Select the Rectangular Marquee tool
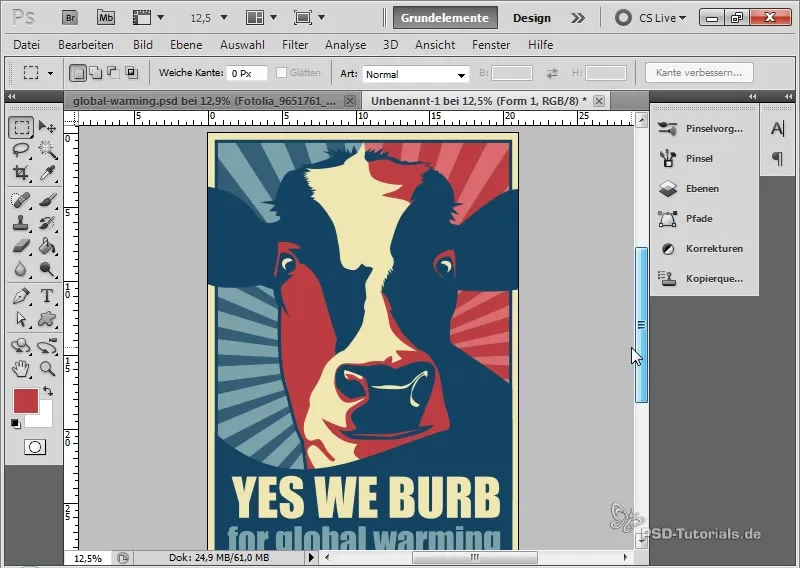 coord(21,127)
